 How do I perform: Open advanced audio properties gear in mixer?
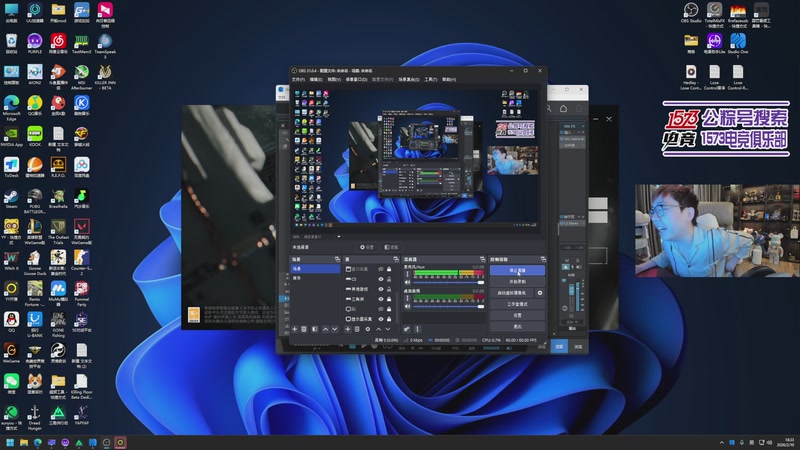407,329
